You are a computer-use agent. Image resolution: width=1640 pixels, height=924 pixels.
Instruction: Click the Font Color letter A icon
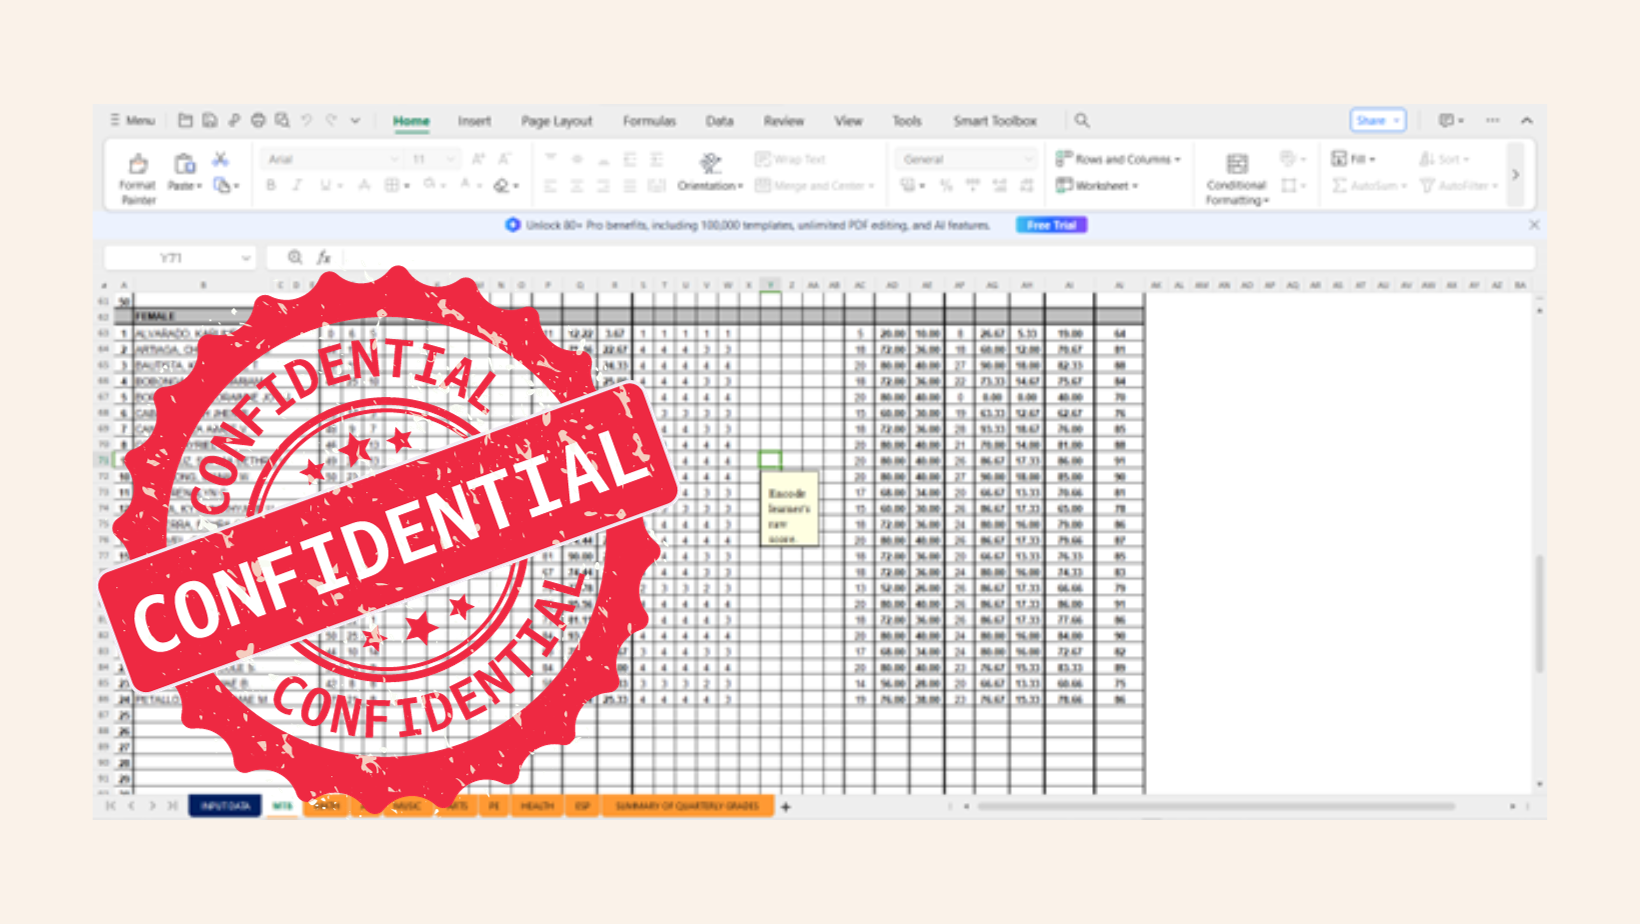coord(467,185)
